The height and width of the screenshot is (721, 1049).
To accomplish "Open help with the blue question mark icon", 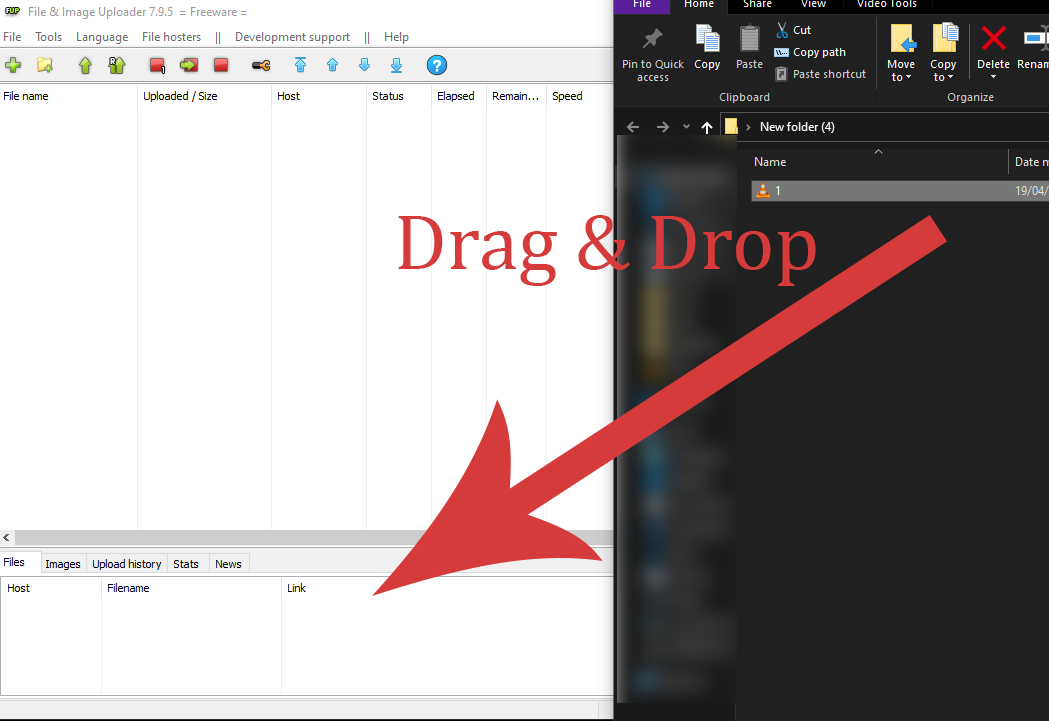I will click(x=436, y=65).
